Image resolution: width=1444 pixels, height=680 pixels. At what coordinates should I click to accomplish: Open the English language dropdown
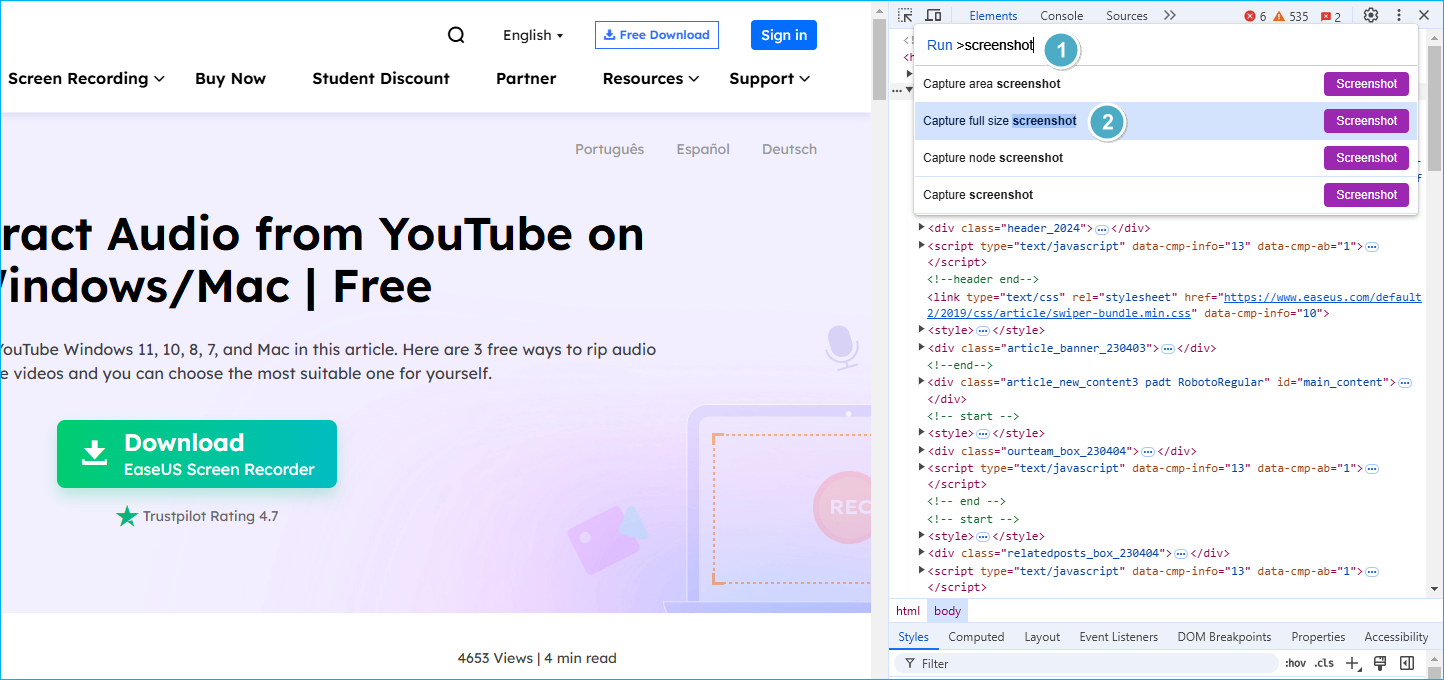[533, 35]
